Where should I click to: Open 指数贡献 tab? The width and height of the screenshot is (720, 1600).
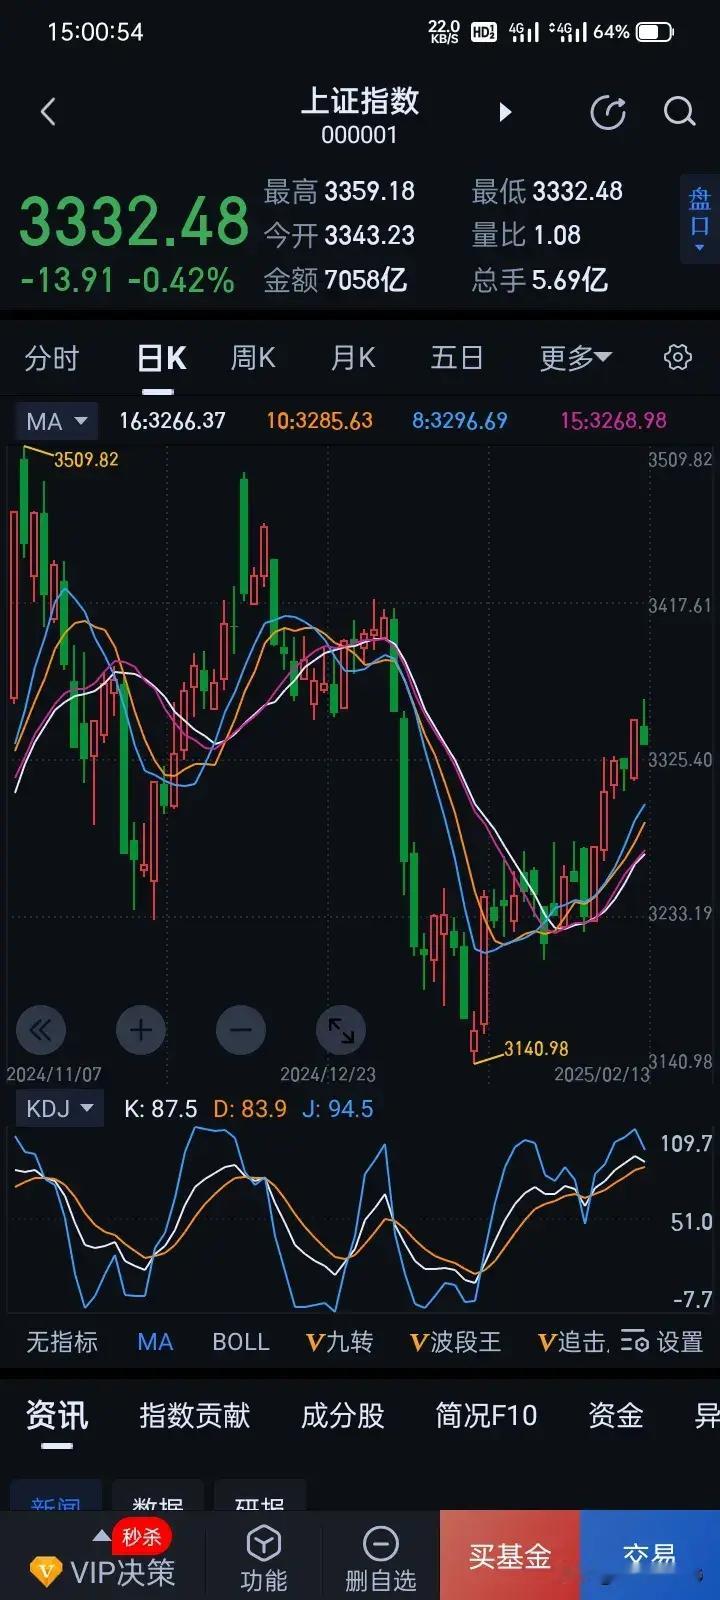(195, 1415)
